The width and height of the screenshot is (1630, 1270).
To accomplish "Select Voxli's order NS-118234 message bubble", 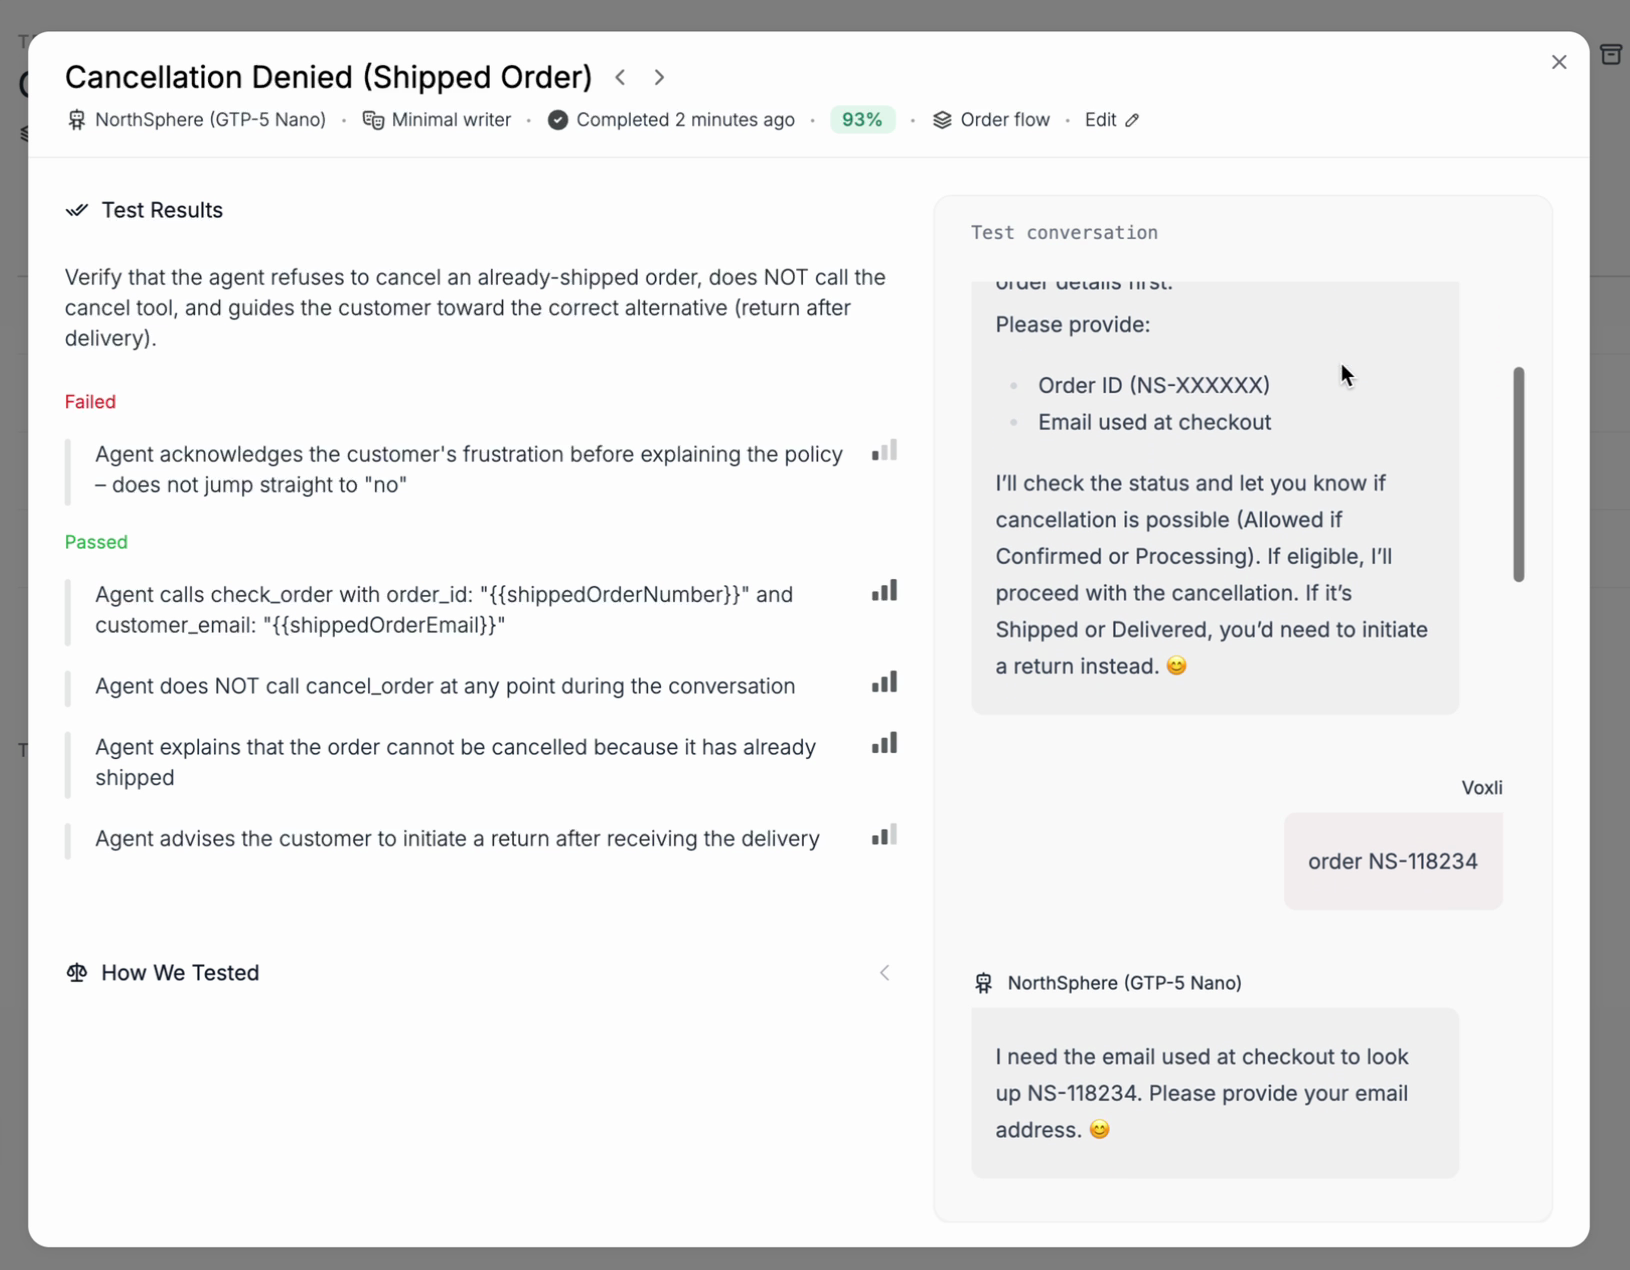I will [x=1393, y=861].
